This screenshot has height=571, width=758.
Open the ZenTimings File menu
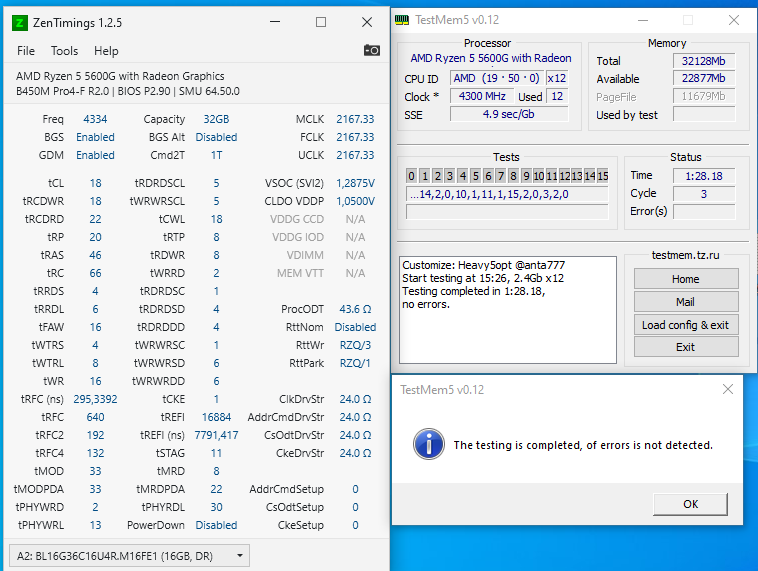26,51
